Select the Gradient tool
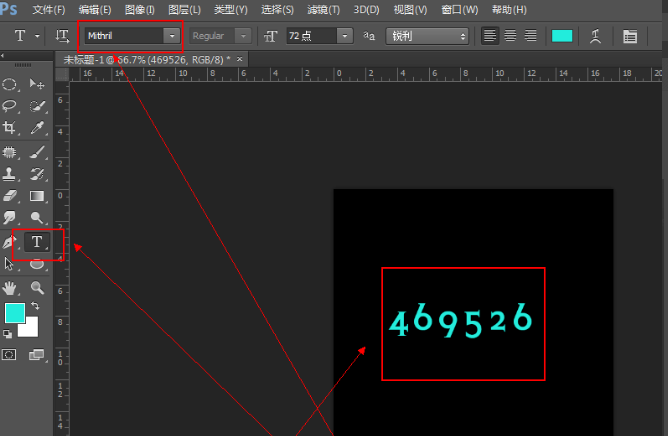The height and width of the screenshot is (436, 668). click(x=37, y=196)
